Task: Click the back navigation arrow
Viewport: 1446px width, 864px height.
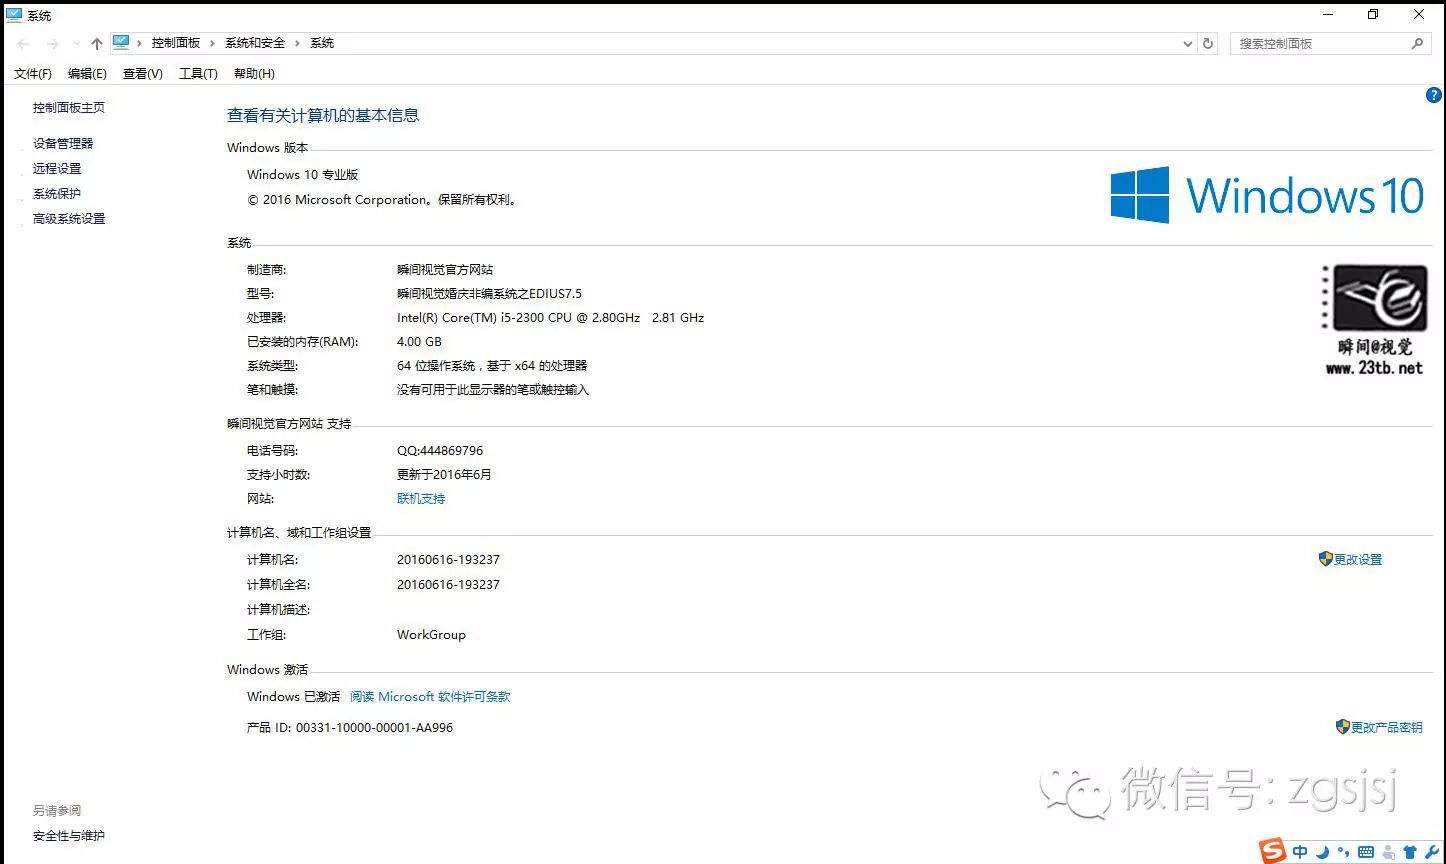Action: (x=23, y=44)
